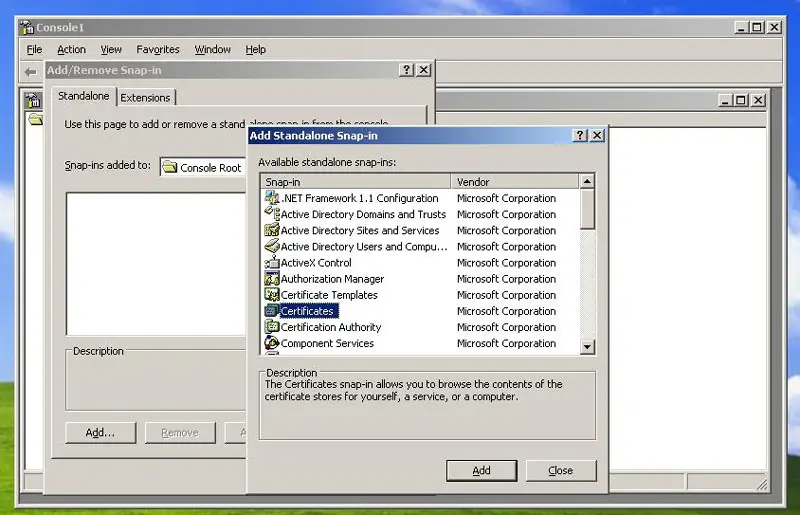
Task: Click the help button of Add Standalone Snap-in
Action: coord(580,135)
